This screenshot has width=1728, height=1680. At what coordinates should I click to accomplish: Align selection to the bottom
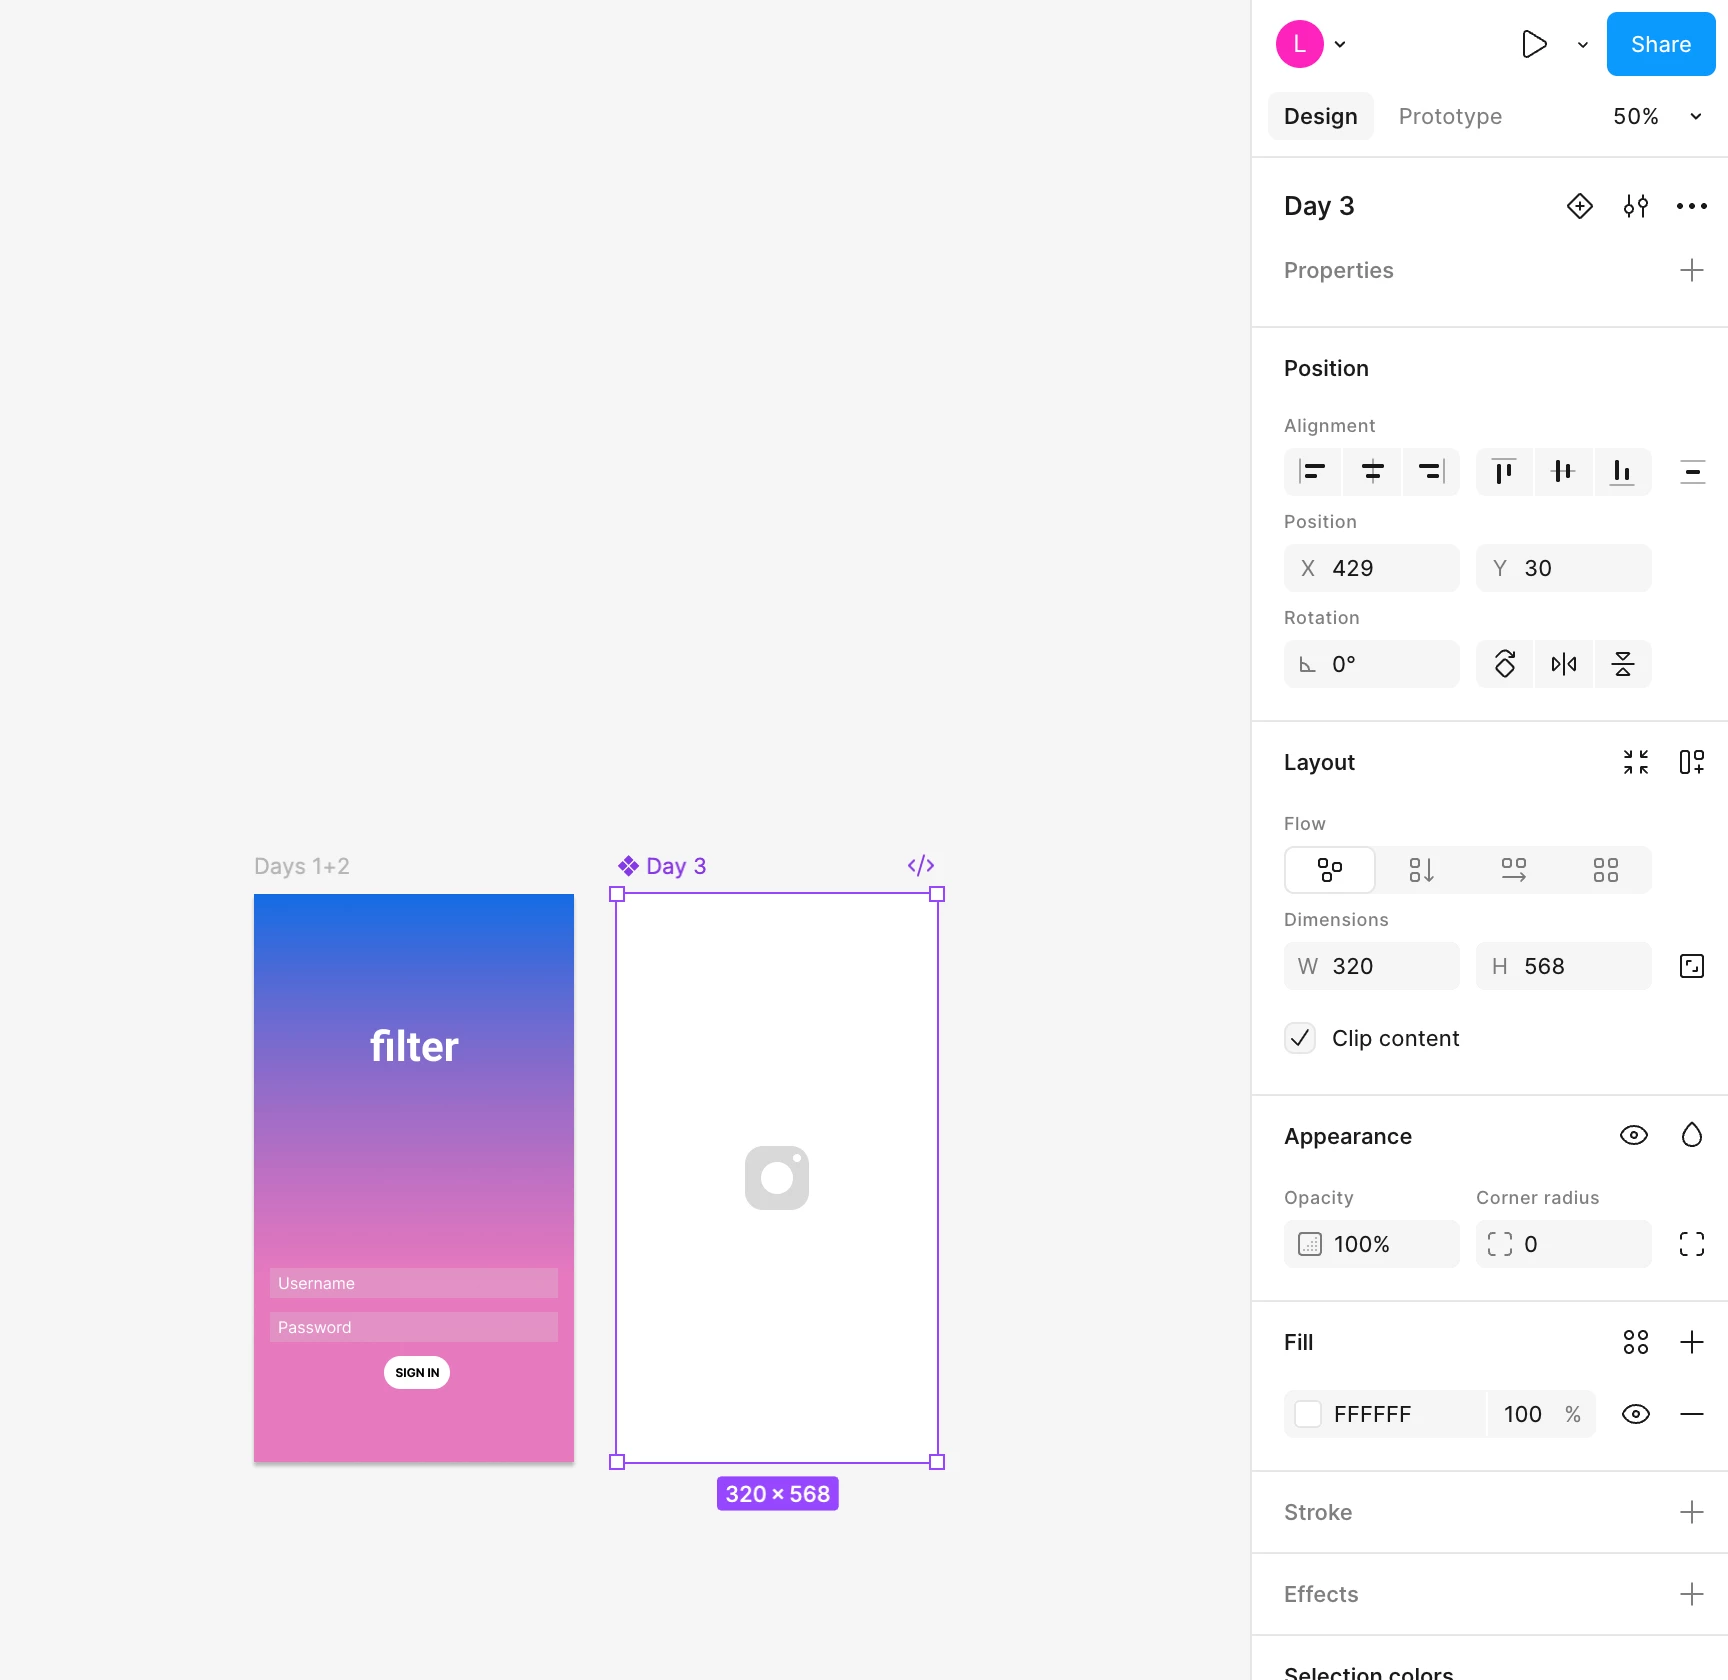click(1622, 471)
